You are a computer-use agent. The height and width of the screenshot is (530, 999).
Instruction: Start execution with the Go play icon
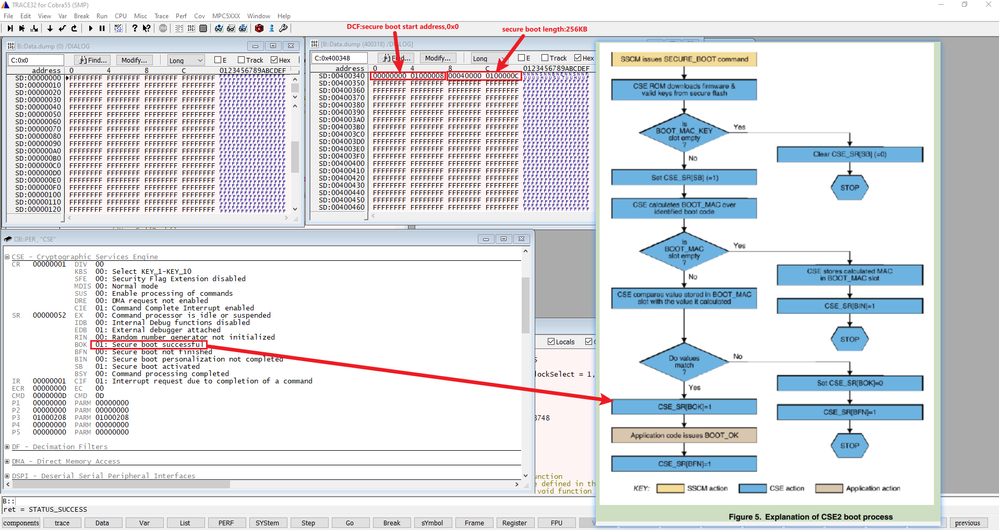pos(90,28)
